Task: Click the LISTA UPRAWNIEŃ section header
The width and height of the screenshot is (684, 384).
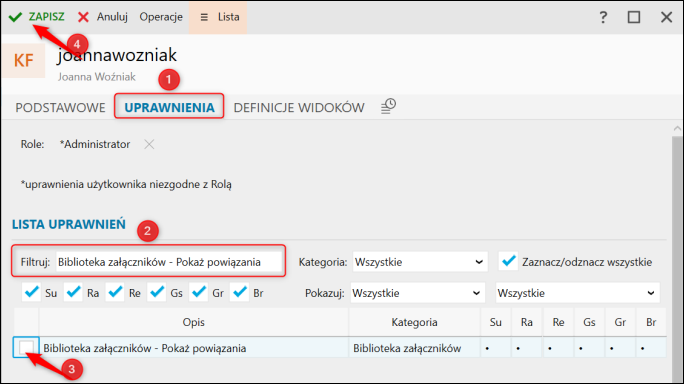Action: [x=68, y=224]
